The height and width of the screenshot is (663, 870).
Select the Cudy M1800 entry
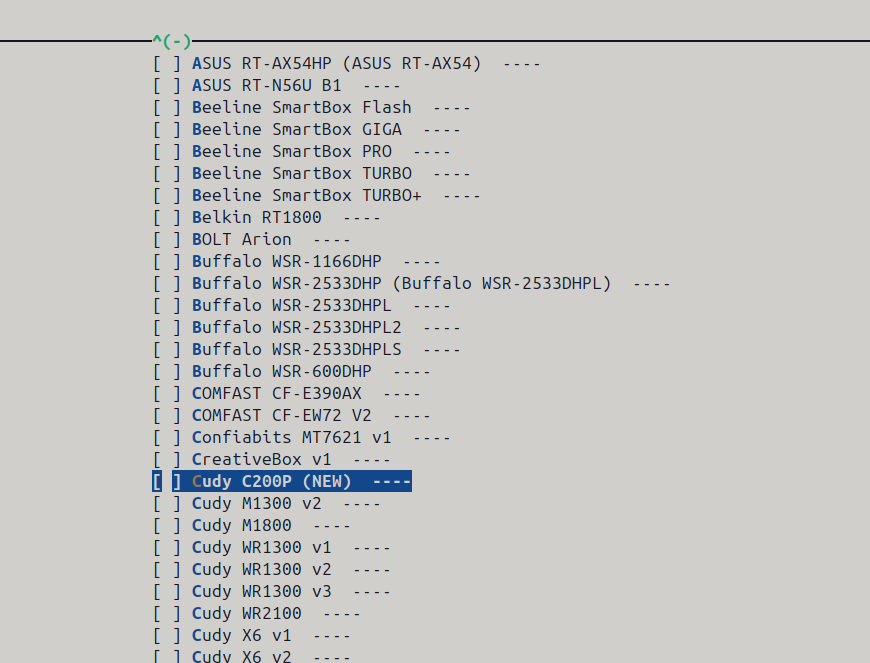tap(251, 525)
